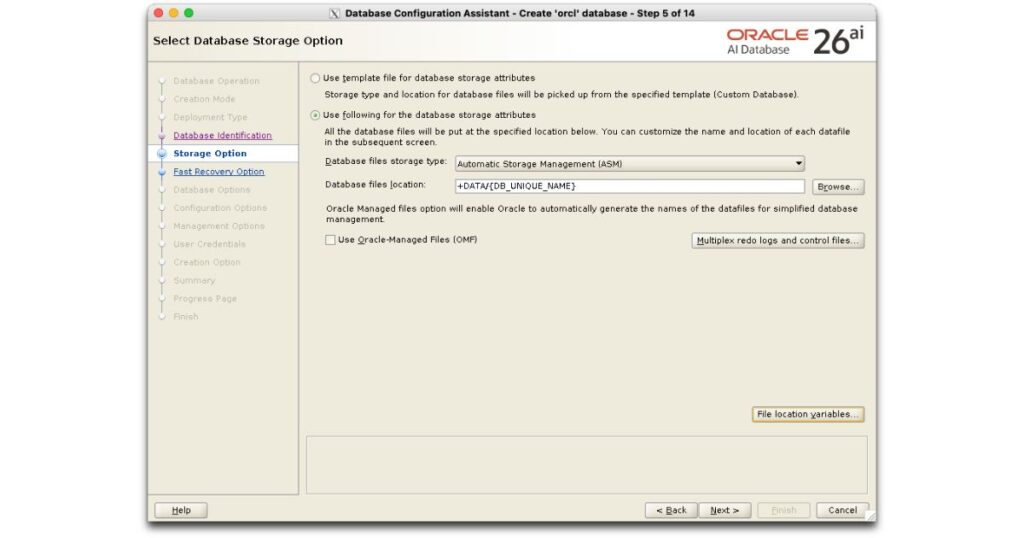Click the Database Identification step bullet icon

click(x=162, y=136)
